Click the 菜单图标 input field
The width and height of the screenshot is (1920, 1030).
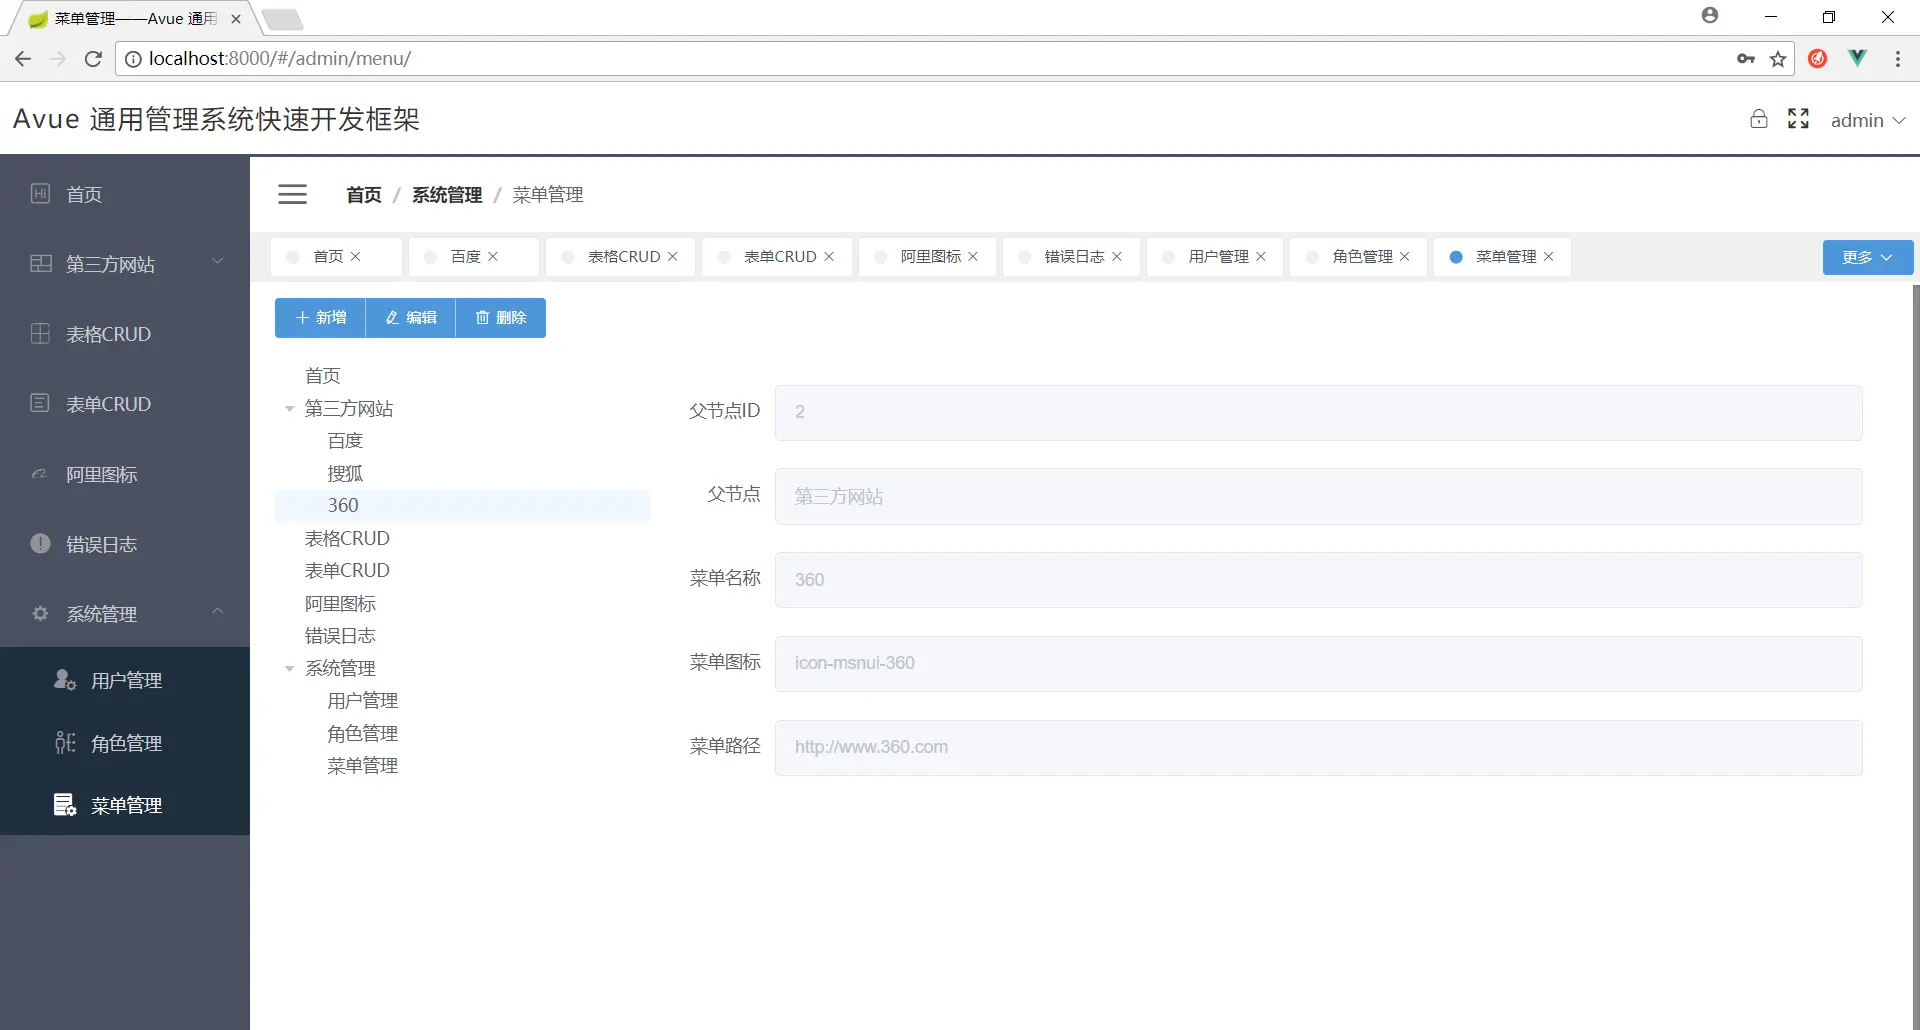[x=1318, y=664]
